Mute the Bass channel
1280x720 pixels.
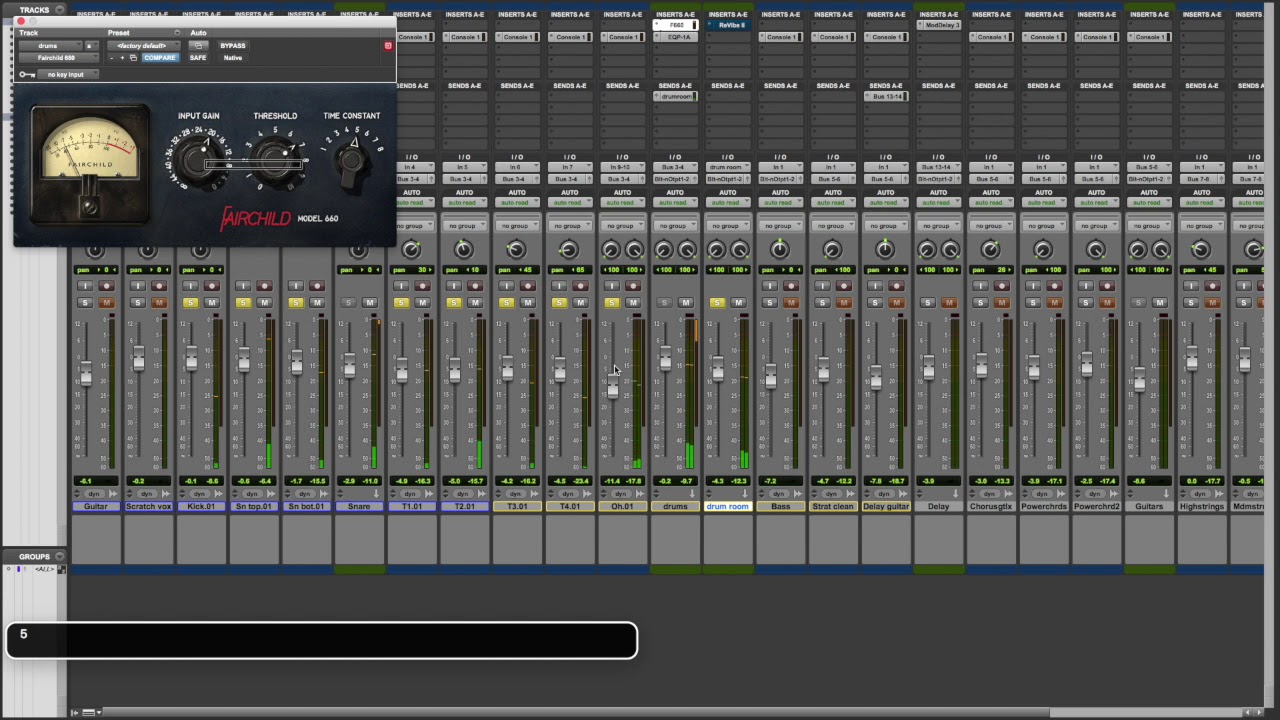click(791, 303)
